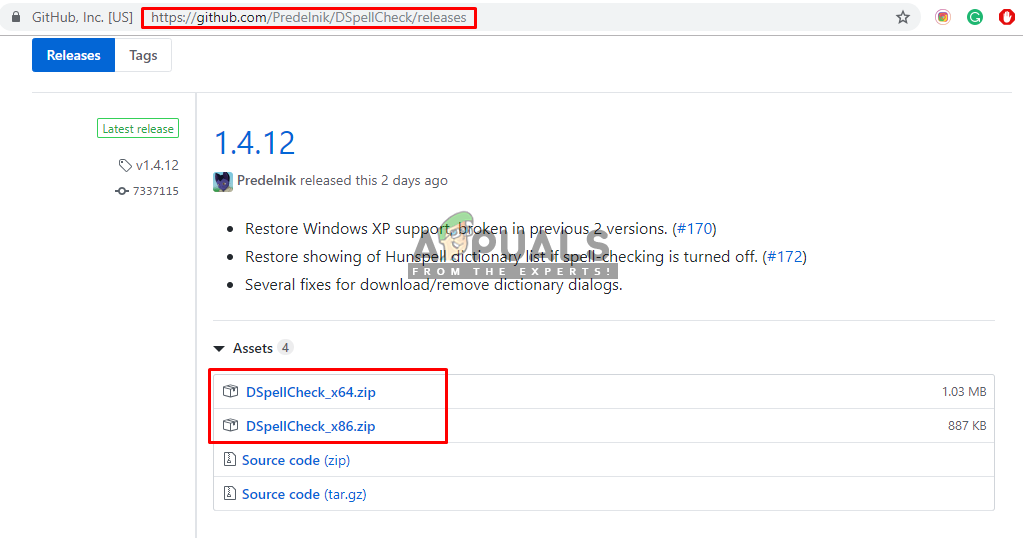Open the red extension icon in the toolbar
This screenshot has width=1023, height=538.
tap(1007, 18)
